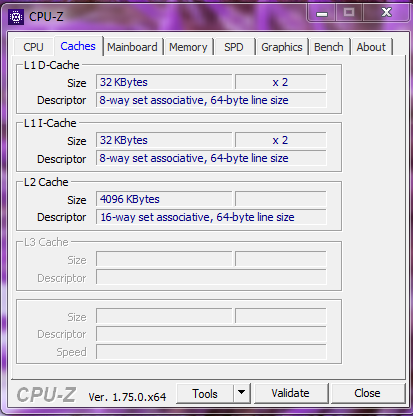Close the window using the X button
Screen dimensions: 413x416
[x=386, y=13]
